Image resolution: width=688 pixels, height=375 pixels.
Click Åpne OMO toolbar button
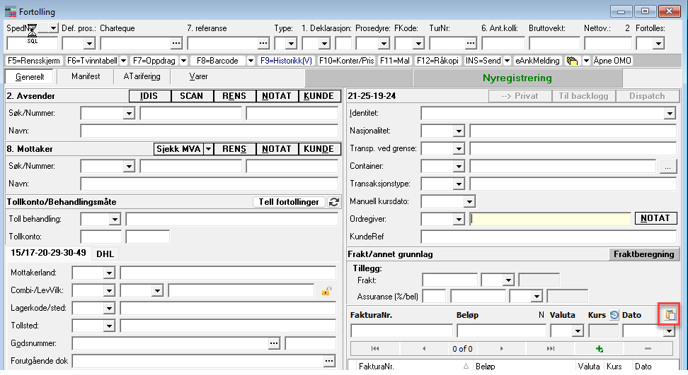613,61
